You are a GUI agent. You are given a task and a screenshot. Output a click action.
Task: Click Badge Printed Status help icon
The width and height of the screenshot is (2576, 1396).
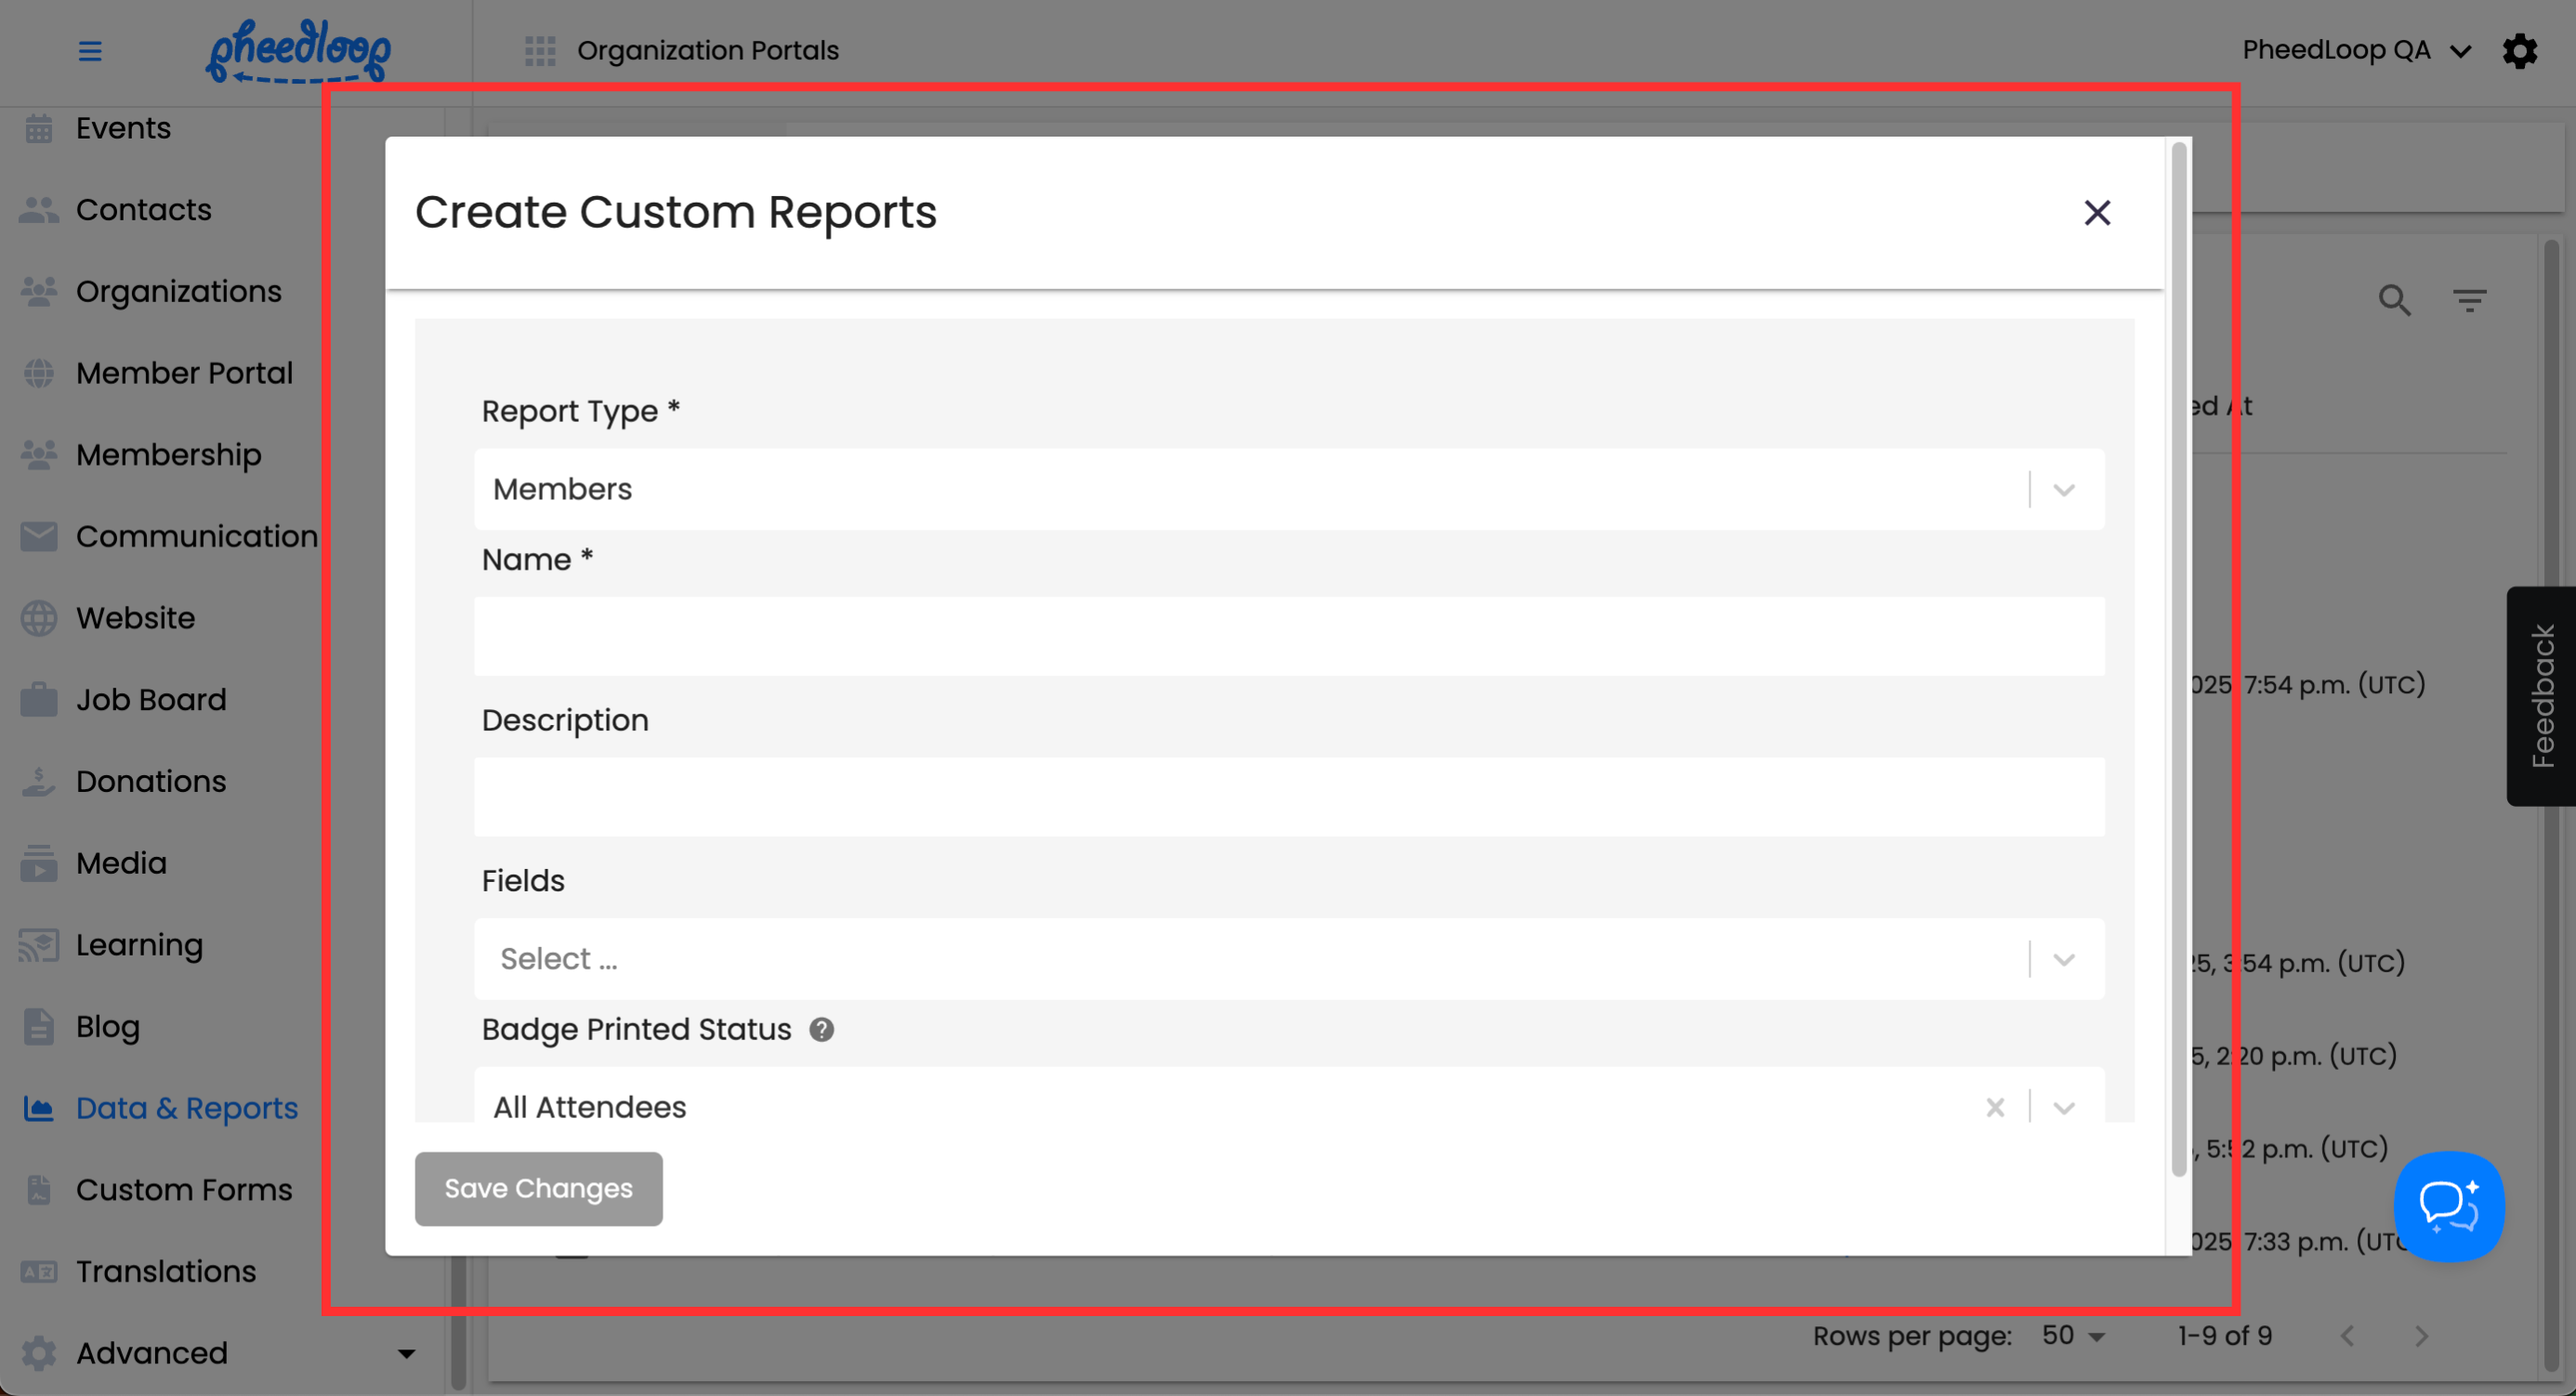[x=821, y=1029]
